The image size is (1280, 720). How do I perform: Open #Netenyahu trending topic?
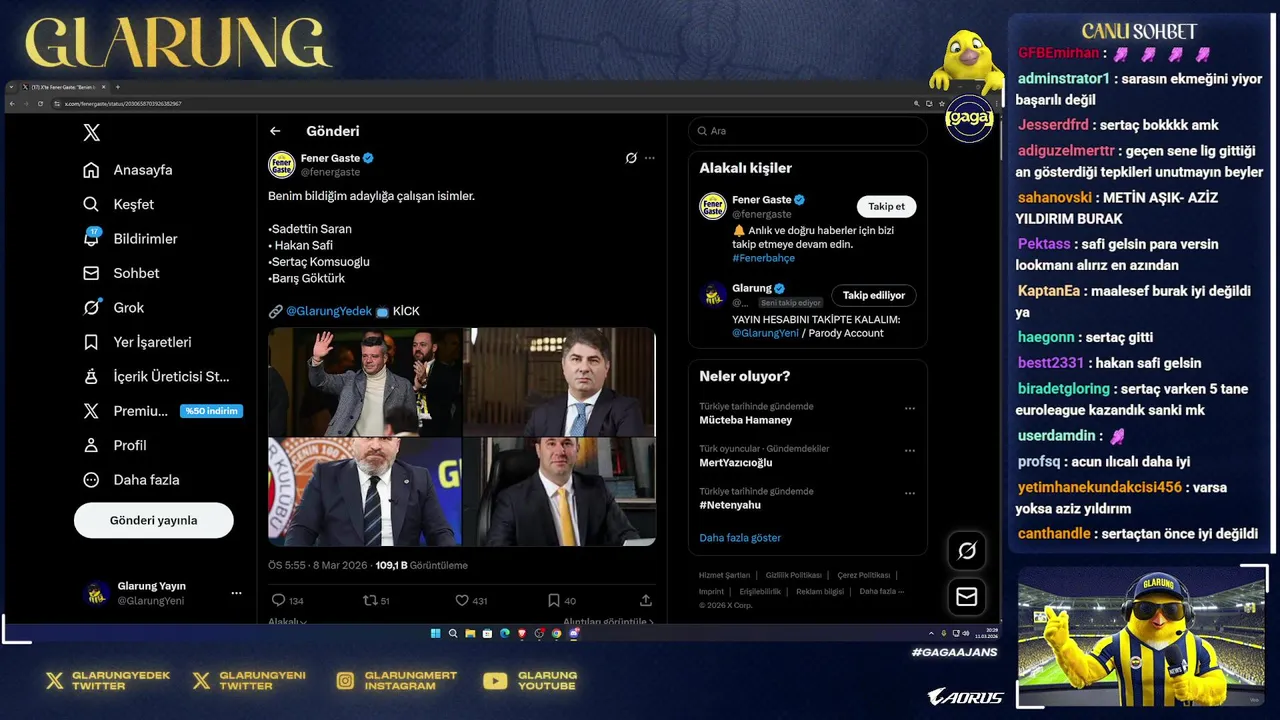[x=730, y=505]
